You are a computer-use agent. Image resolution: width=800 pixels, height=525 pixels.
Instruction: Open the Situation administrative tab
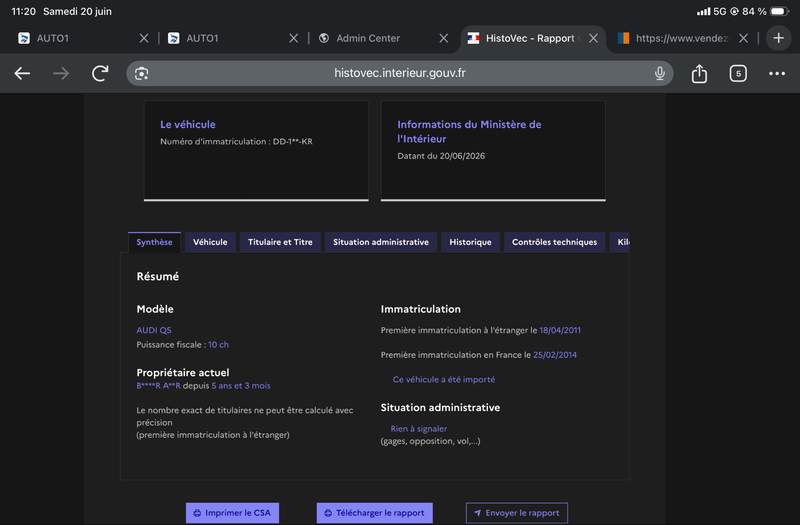tap(381, 242)
